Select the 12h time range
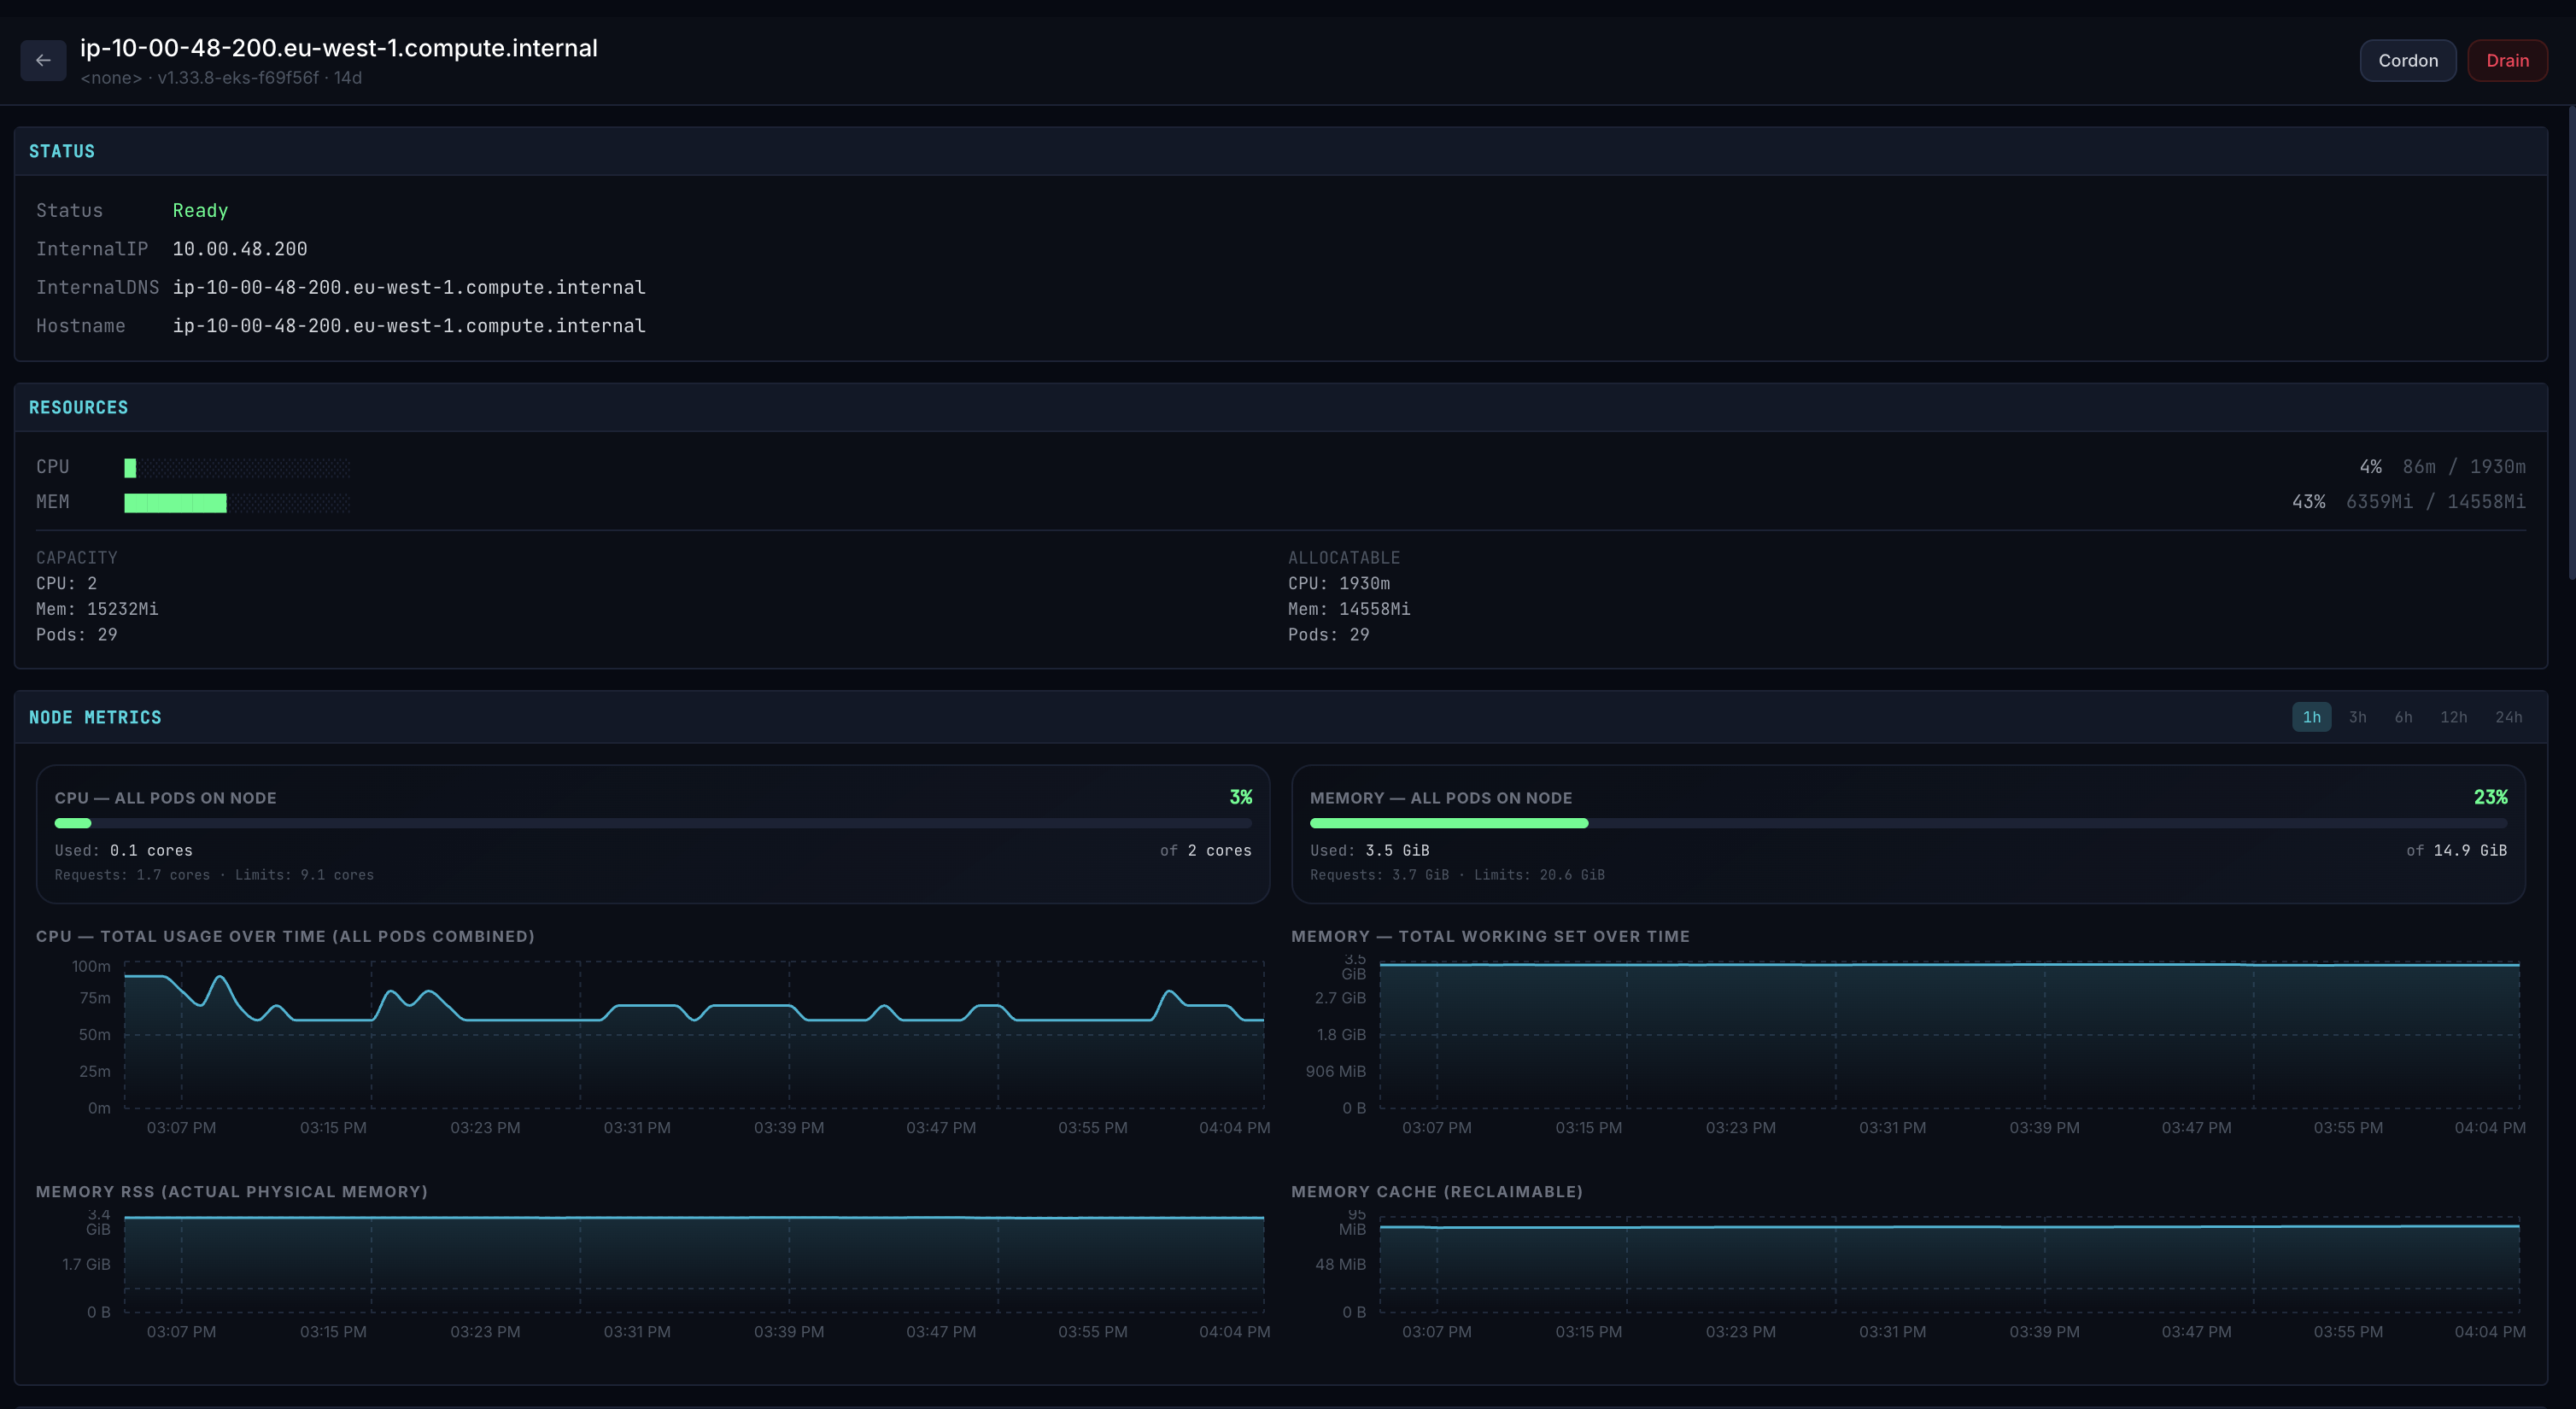The image size is (2576, 1409). tap(2453, 717)
